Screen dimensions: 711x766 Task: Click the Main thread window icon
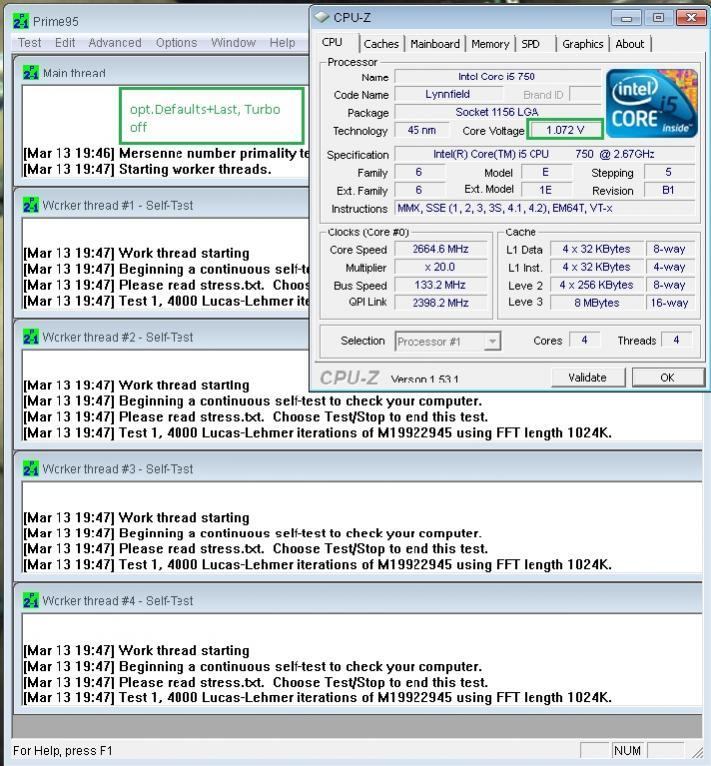pyautogui.click(x=30, y=73)
